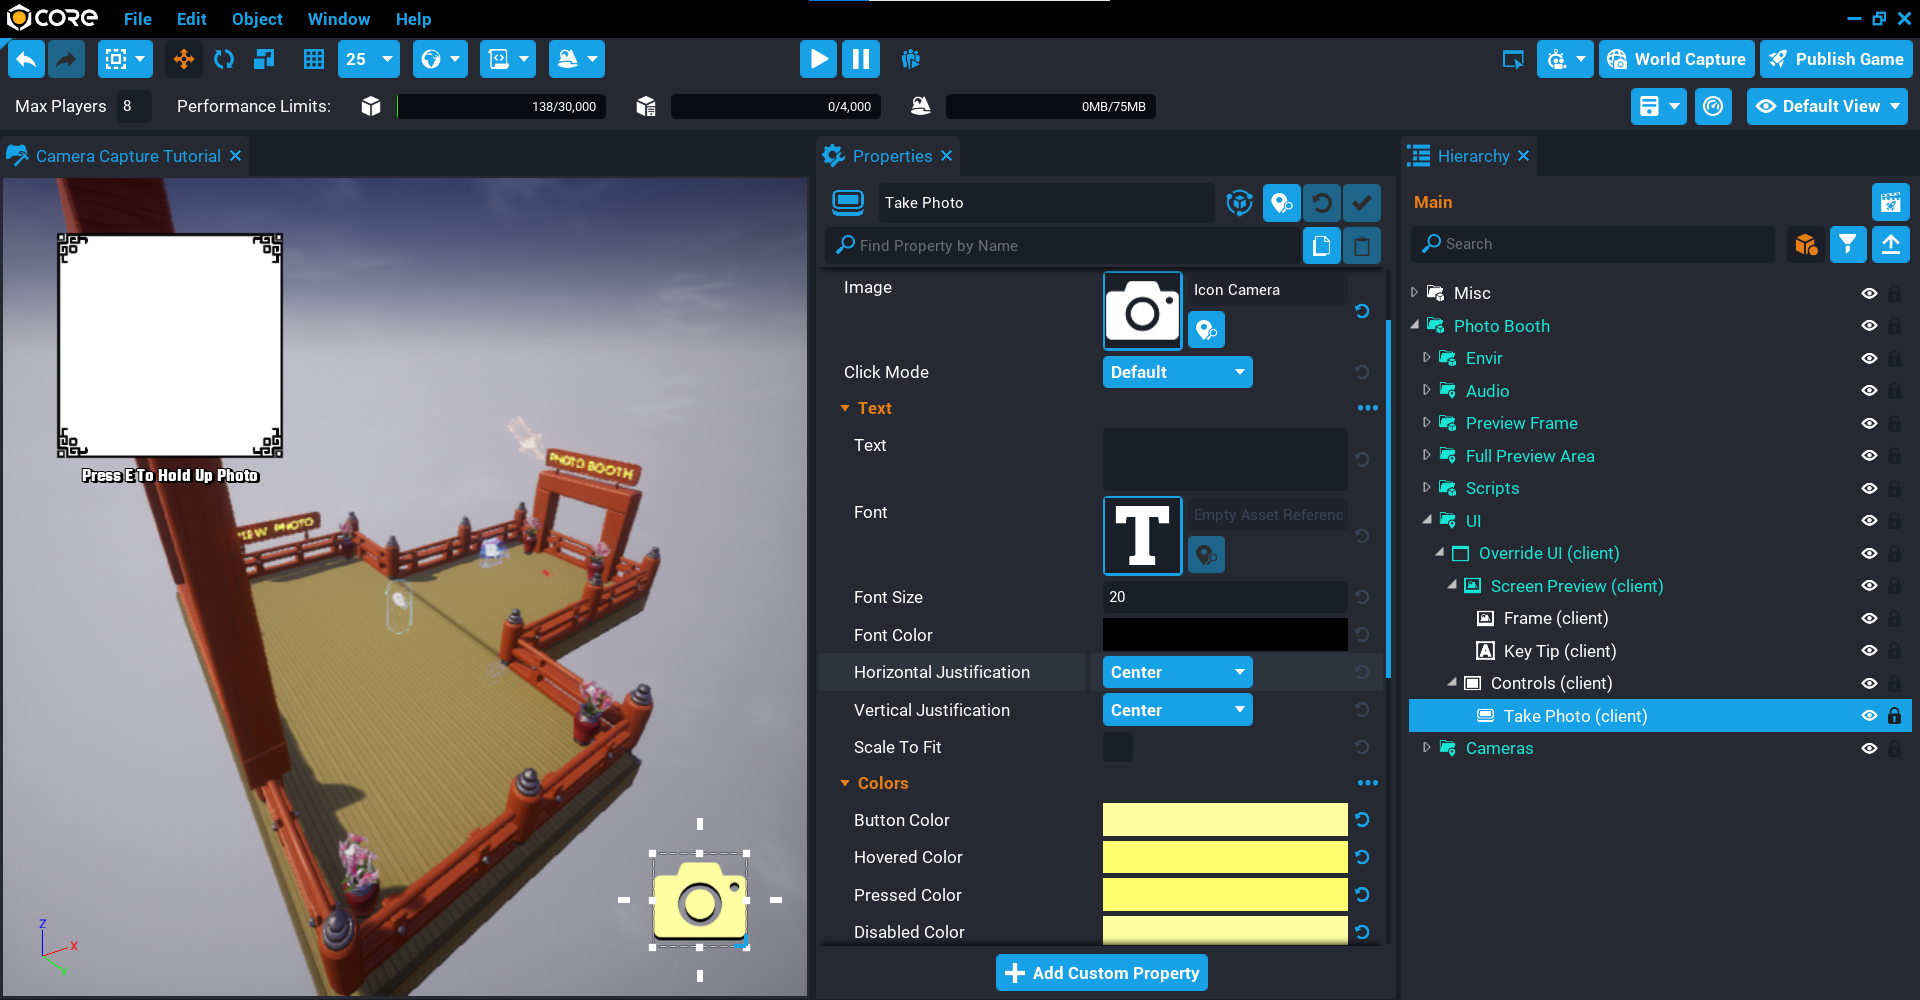Screen dimensions: 1920x1000
Task: Expand the Cameras folder in hierarchy
Action: [x=1426, y=748]
